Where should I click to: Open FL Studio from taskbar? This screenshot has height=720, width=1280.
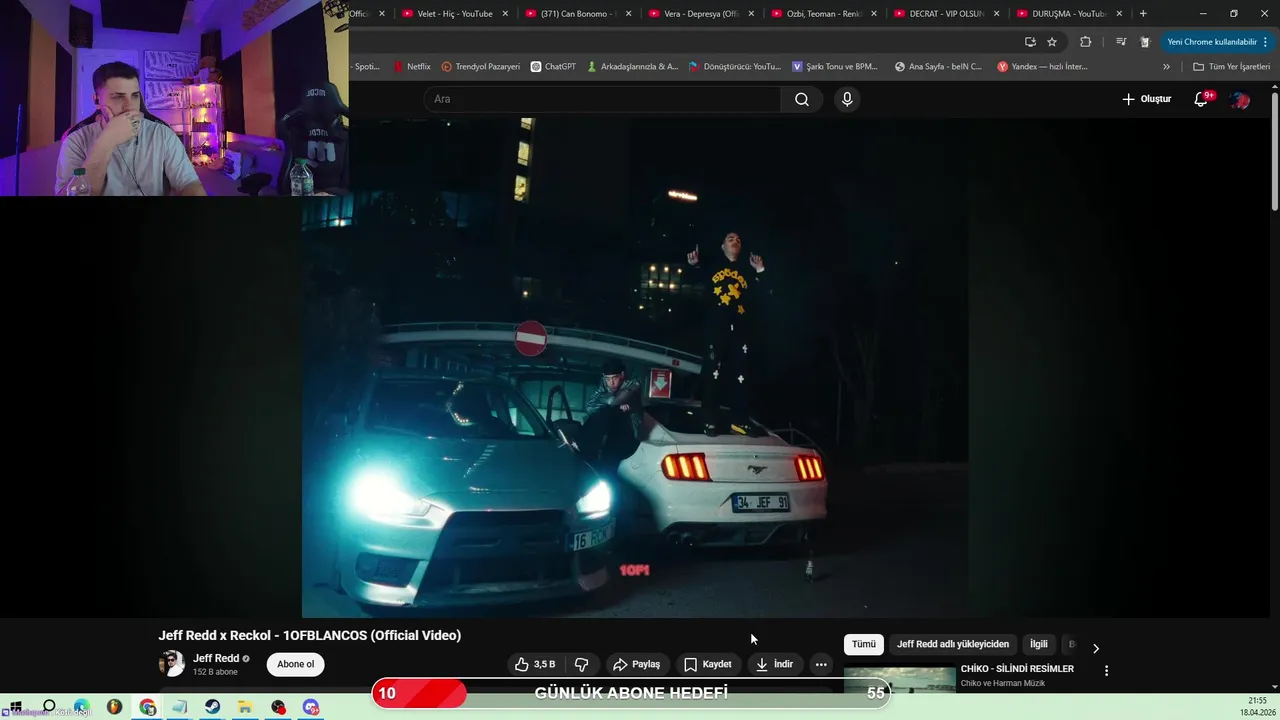(114, 707)
